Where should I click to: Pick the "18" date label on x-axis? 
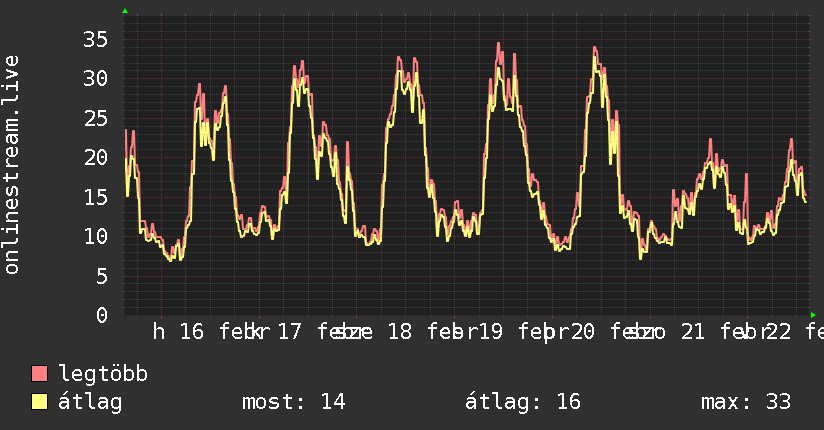[399, 331]
